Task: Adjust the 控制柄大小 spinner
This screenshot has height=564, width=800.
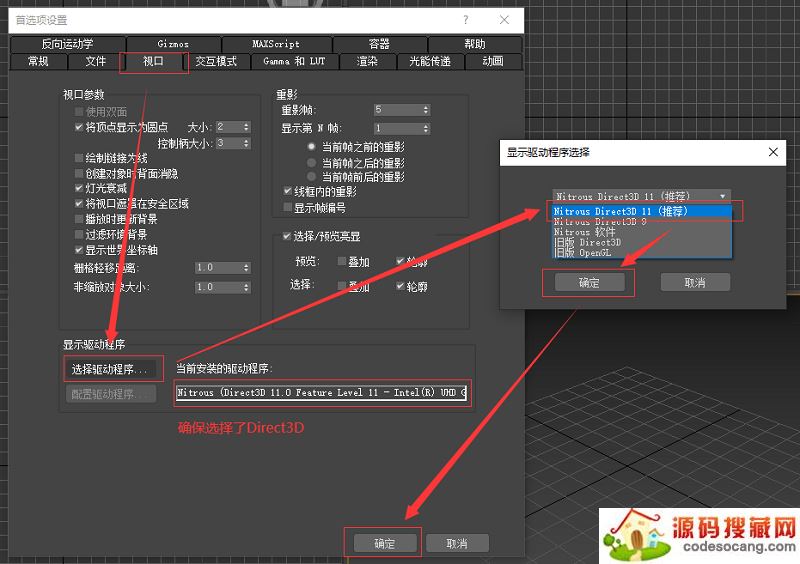Action: [x=246, y=143]
